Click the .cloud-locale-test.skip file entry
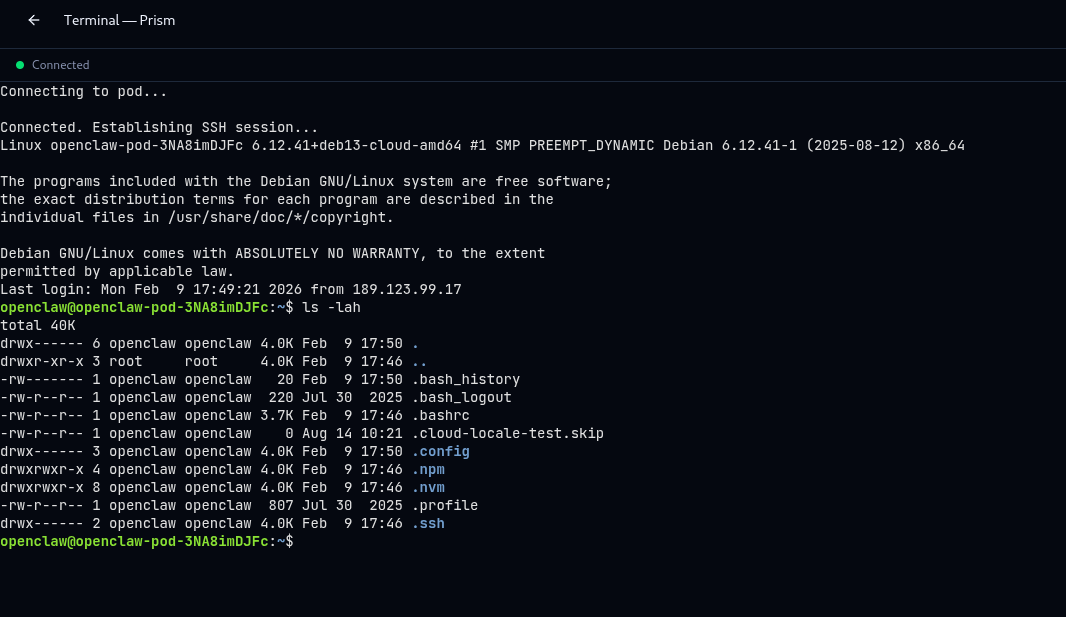Screen dimensions: 1066x617 [507, 433]
